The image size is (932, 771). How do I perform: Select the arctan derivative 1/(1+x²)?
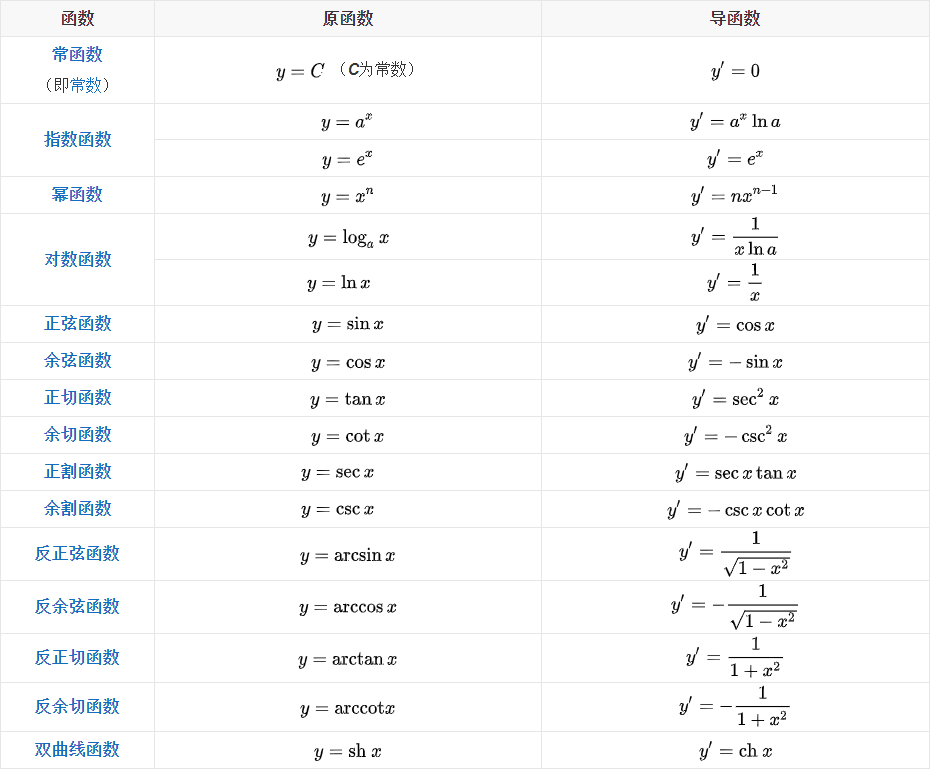point(735,658)
